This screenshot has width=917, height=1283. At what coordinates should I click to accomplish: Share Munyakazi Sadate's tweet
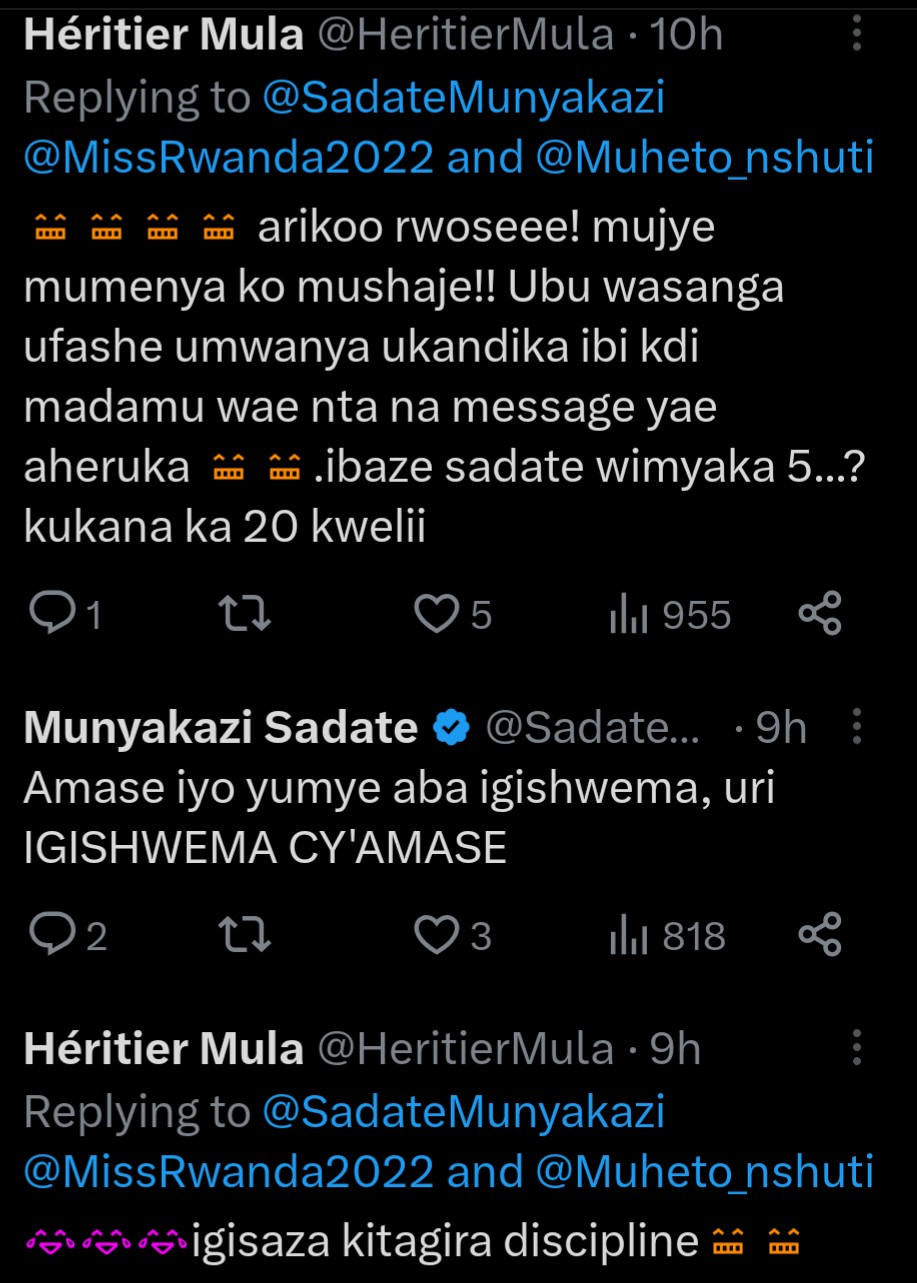(x=820, y=935)
